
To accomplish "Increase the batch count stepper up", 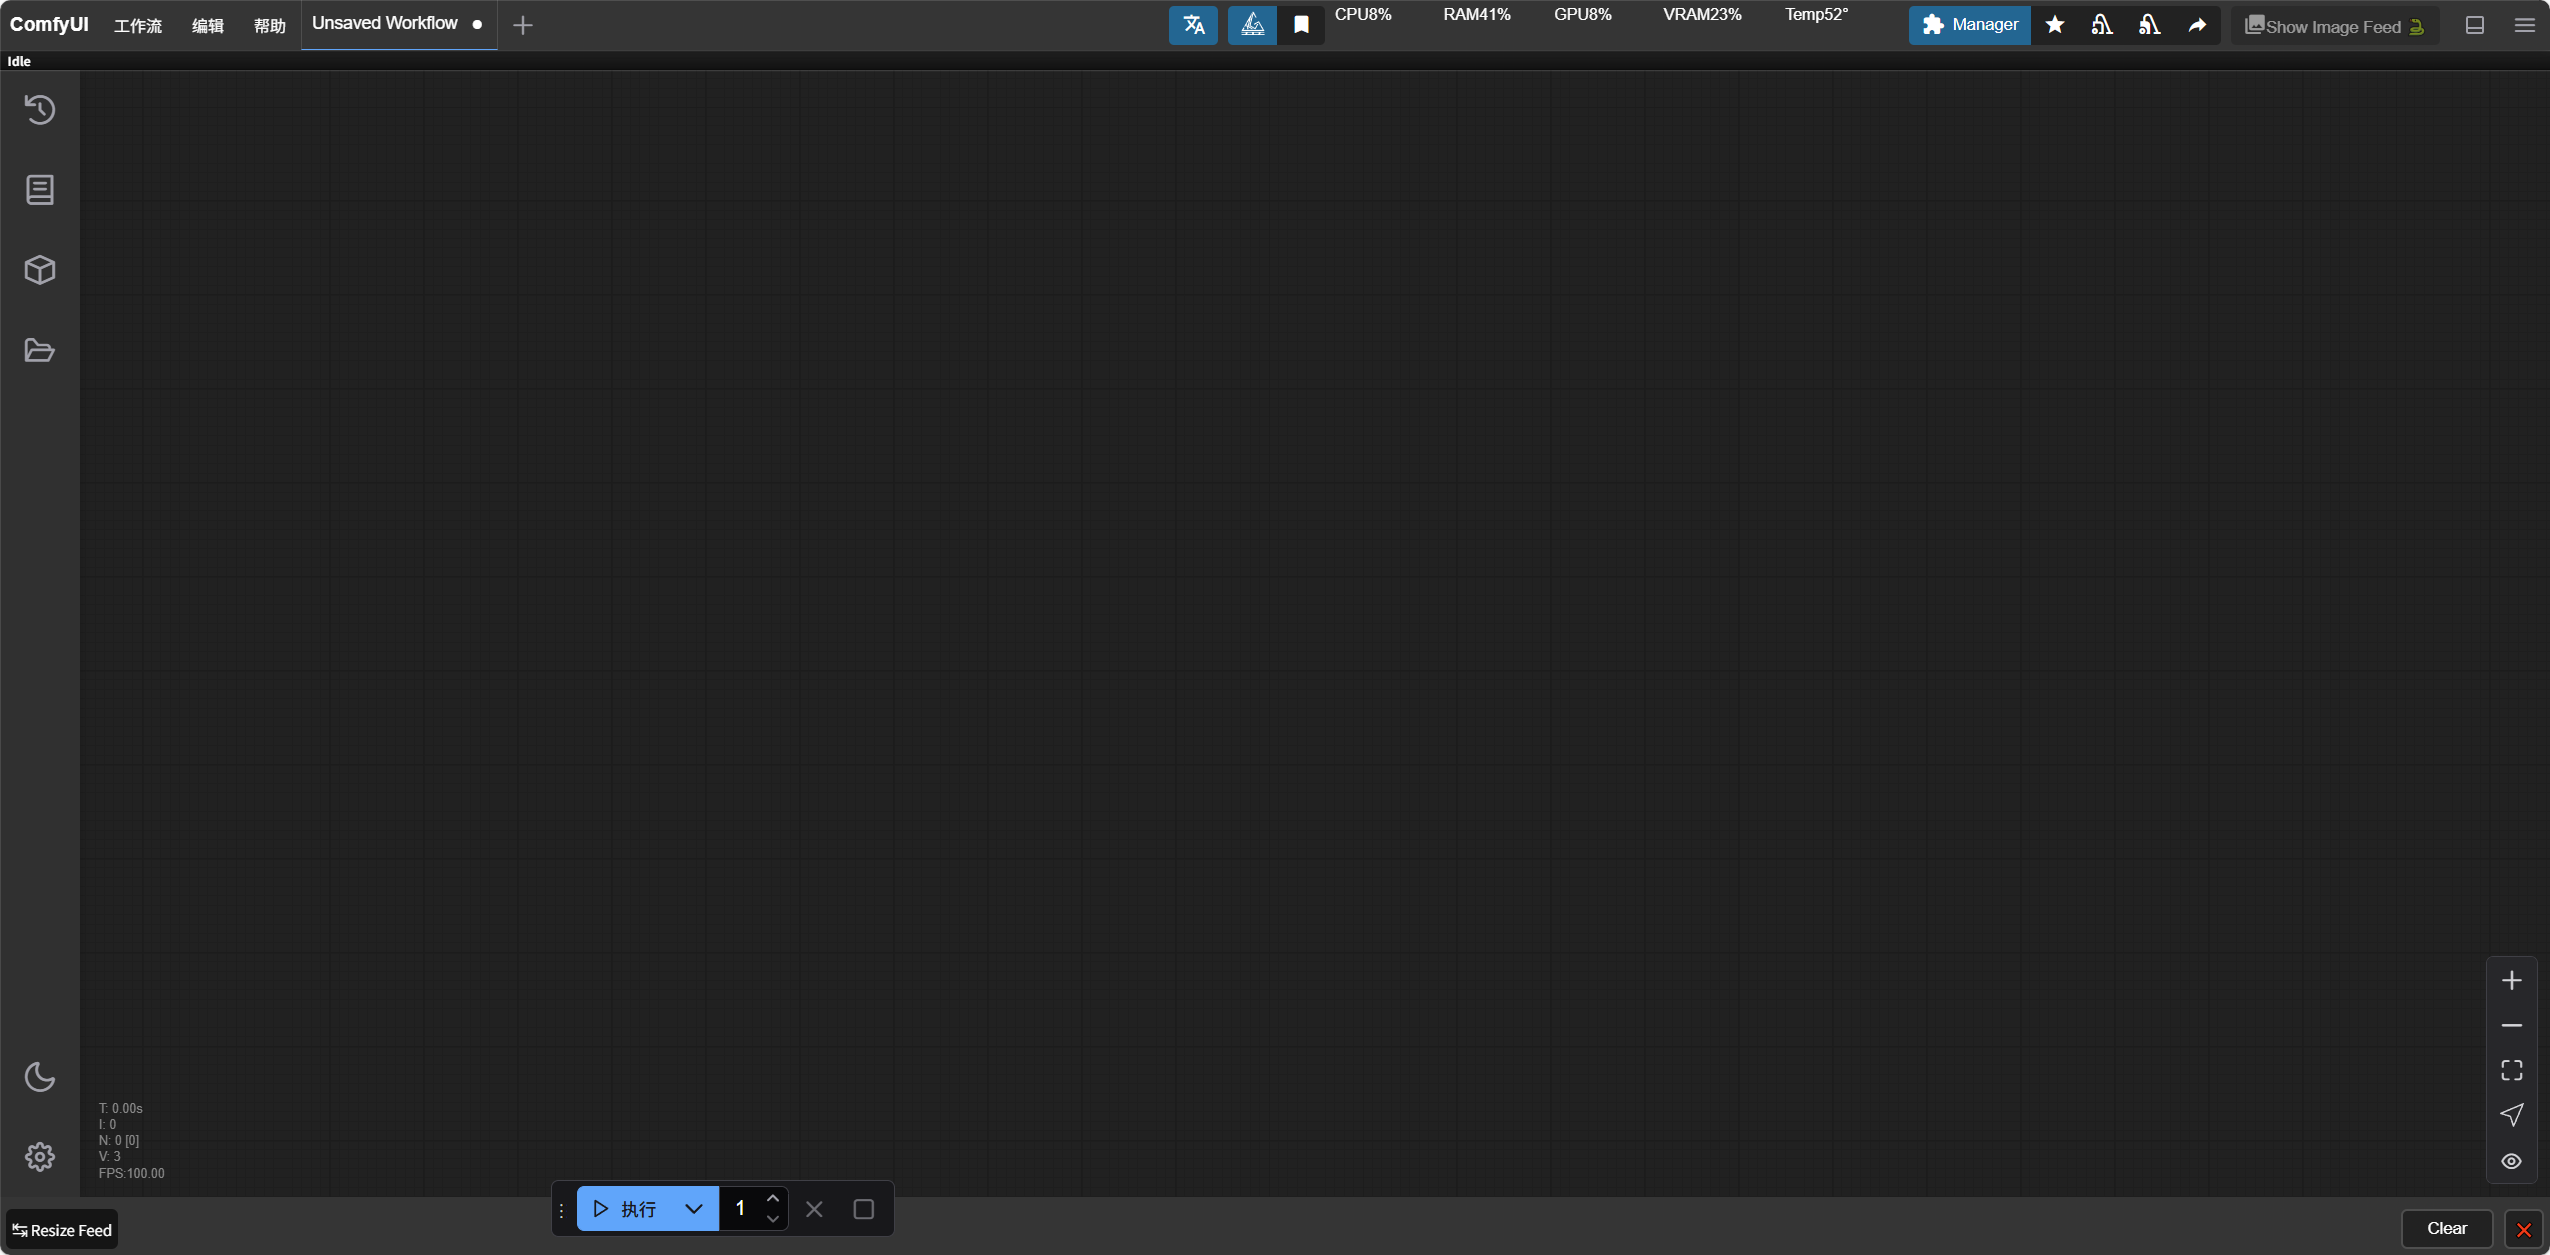I will [x=773, y=1198].
